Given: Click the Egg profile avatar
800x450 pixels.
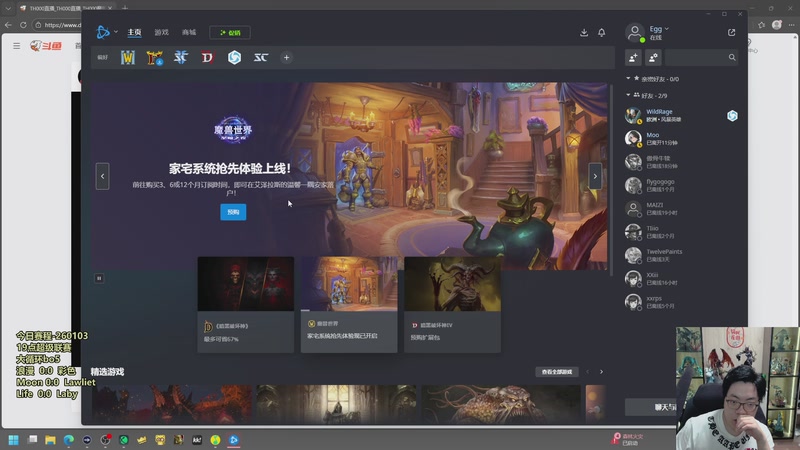Looking at the screenshot, I should tap(635, 33).
